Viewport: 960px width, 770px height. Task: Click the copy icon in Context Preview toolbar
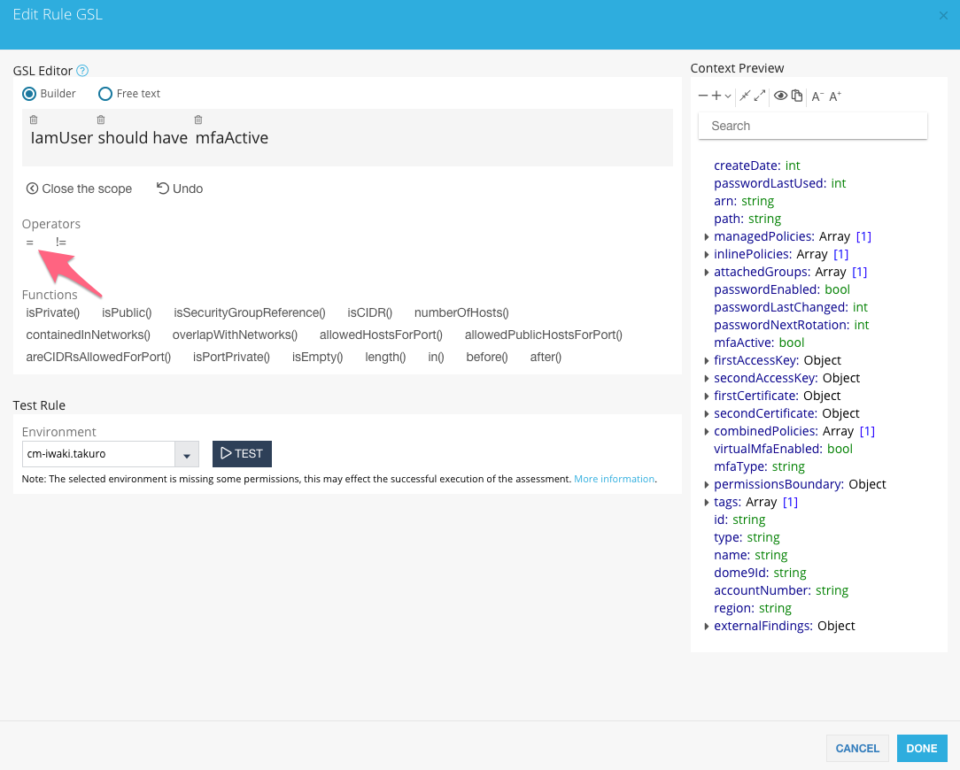coord(797,96)
